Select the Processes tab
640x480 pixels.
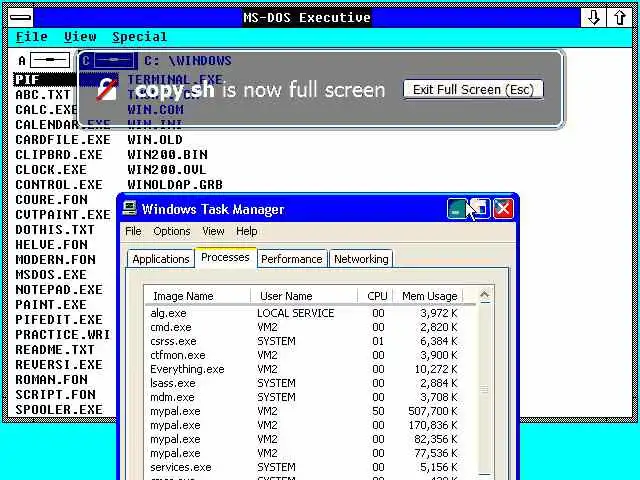[225, 258]
